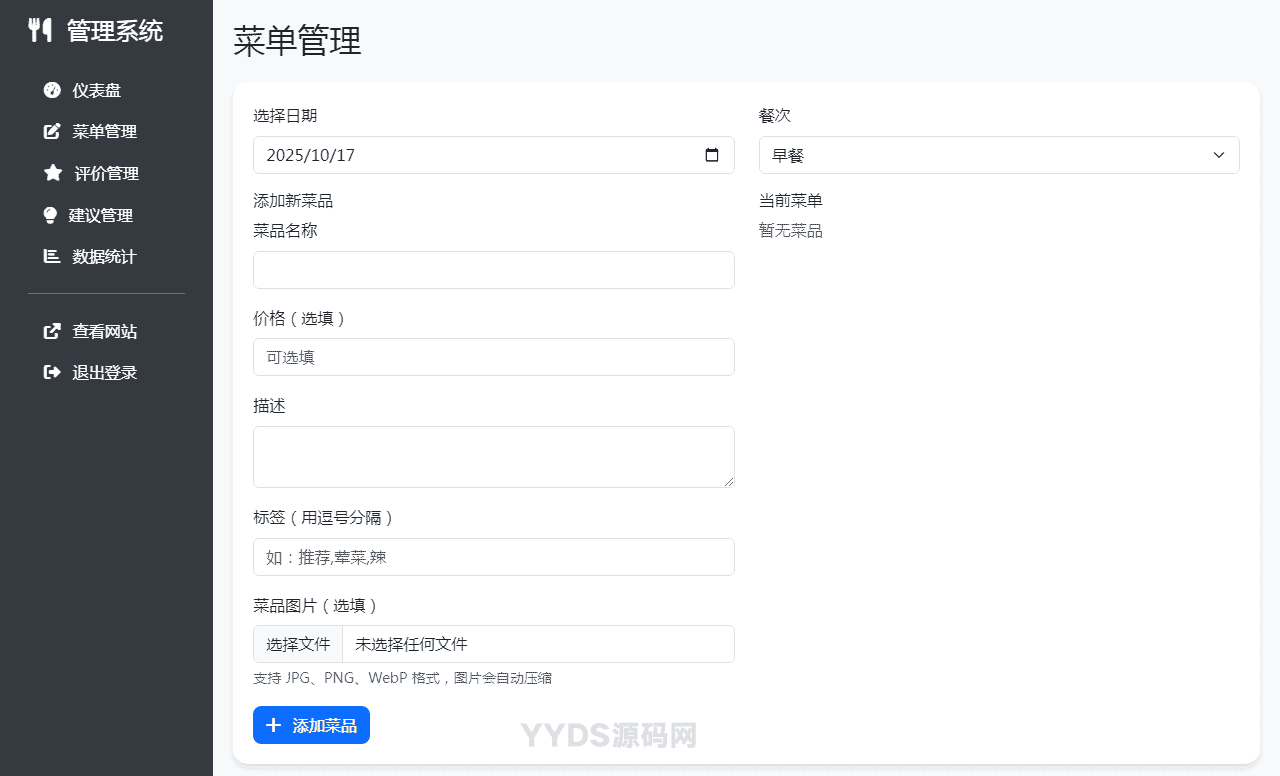Click the 支持 JPG、PNG、WebP hint text
This screenshot has width=1280, height=776.
[403, 678]
